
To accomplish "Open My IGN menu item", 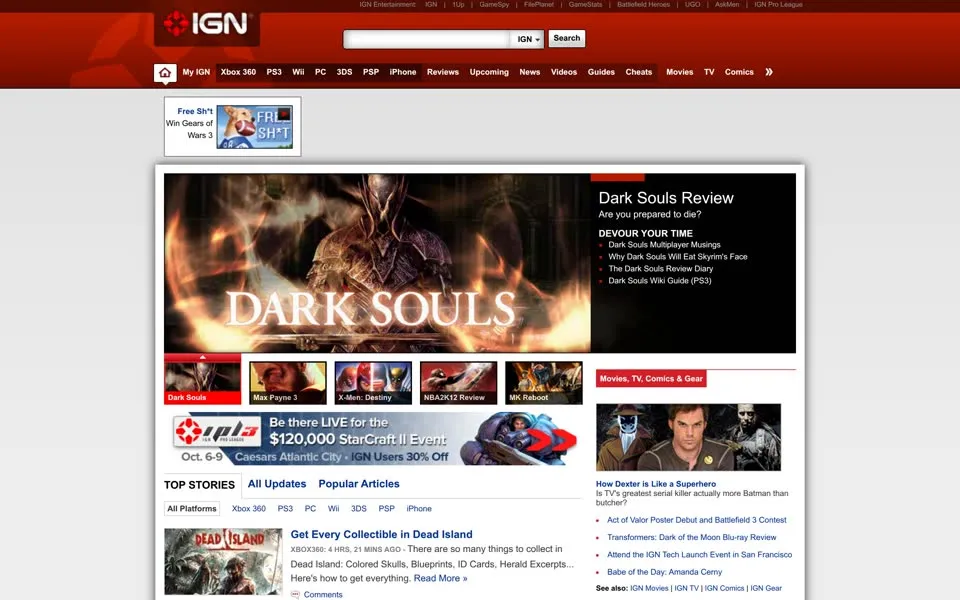I will [x=196, y=72].
